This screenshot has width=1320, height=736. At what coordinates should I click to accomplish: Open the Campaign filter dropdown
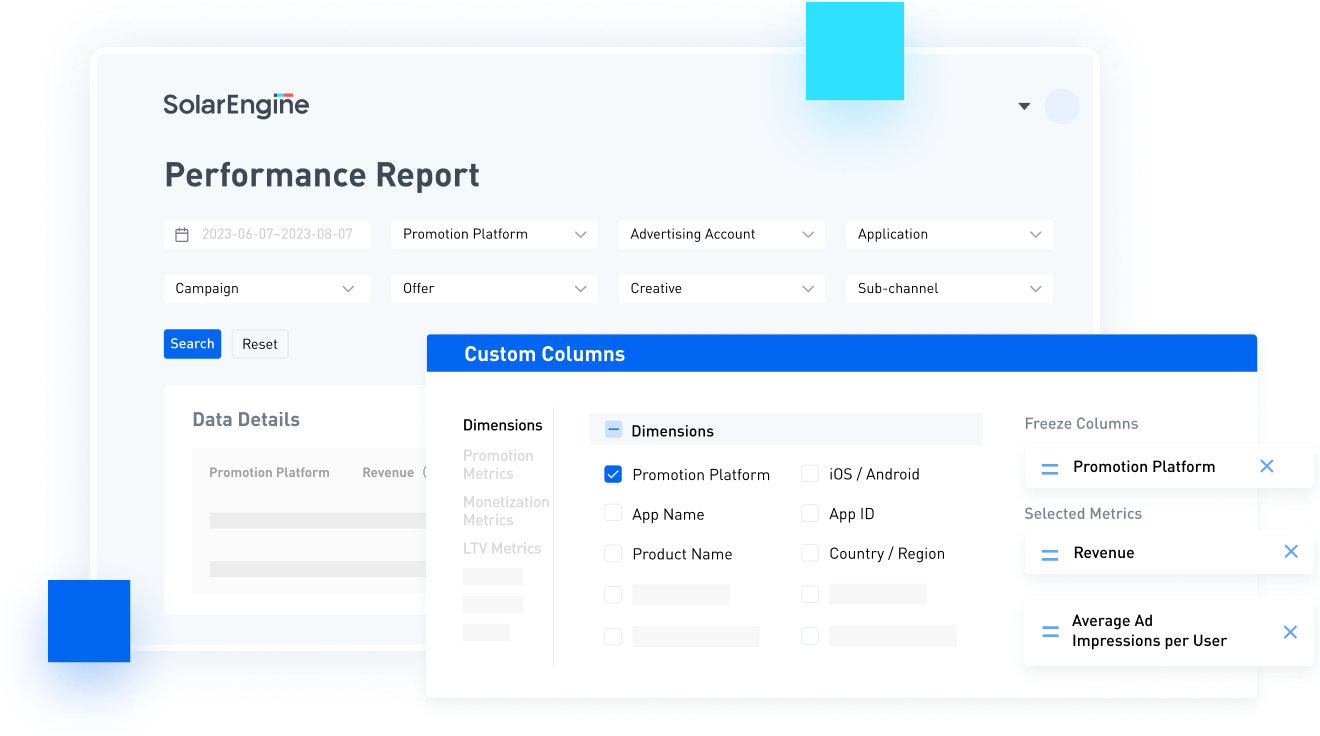pyautogui.click(x=267, y=289)
